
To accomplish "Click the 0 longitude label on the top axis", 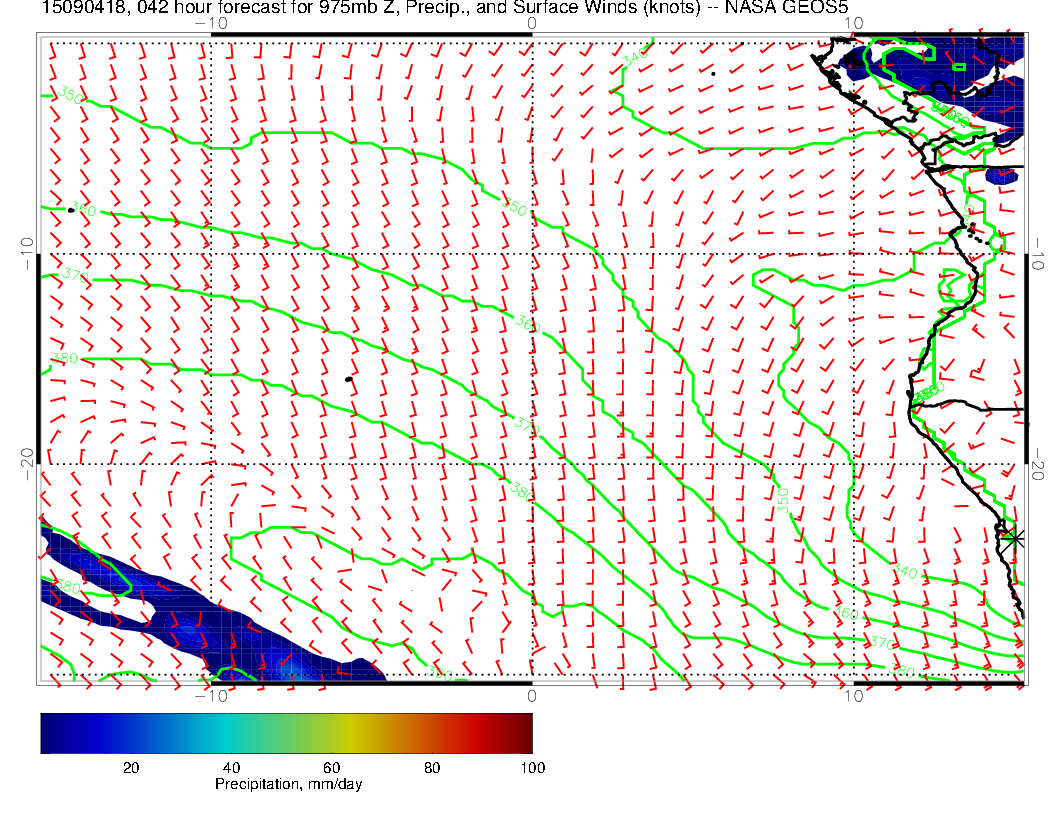I will [531, 22].
